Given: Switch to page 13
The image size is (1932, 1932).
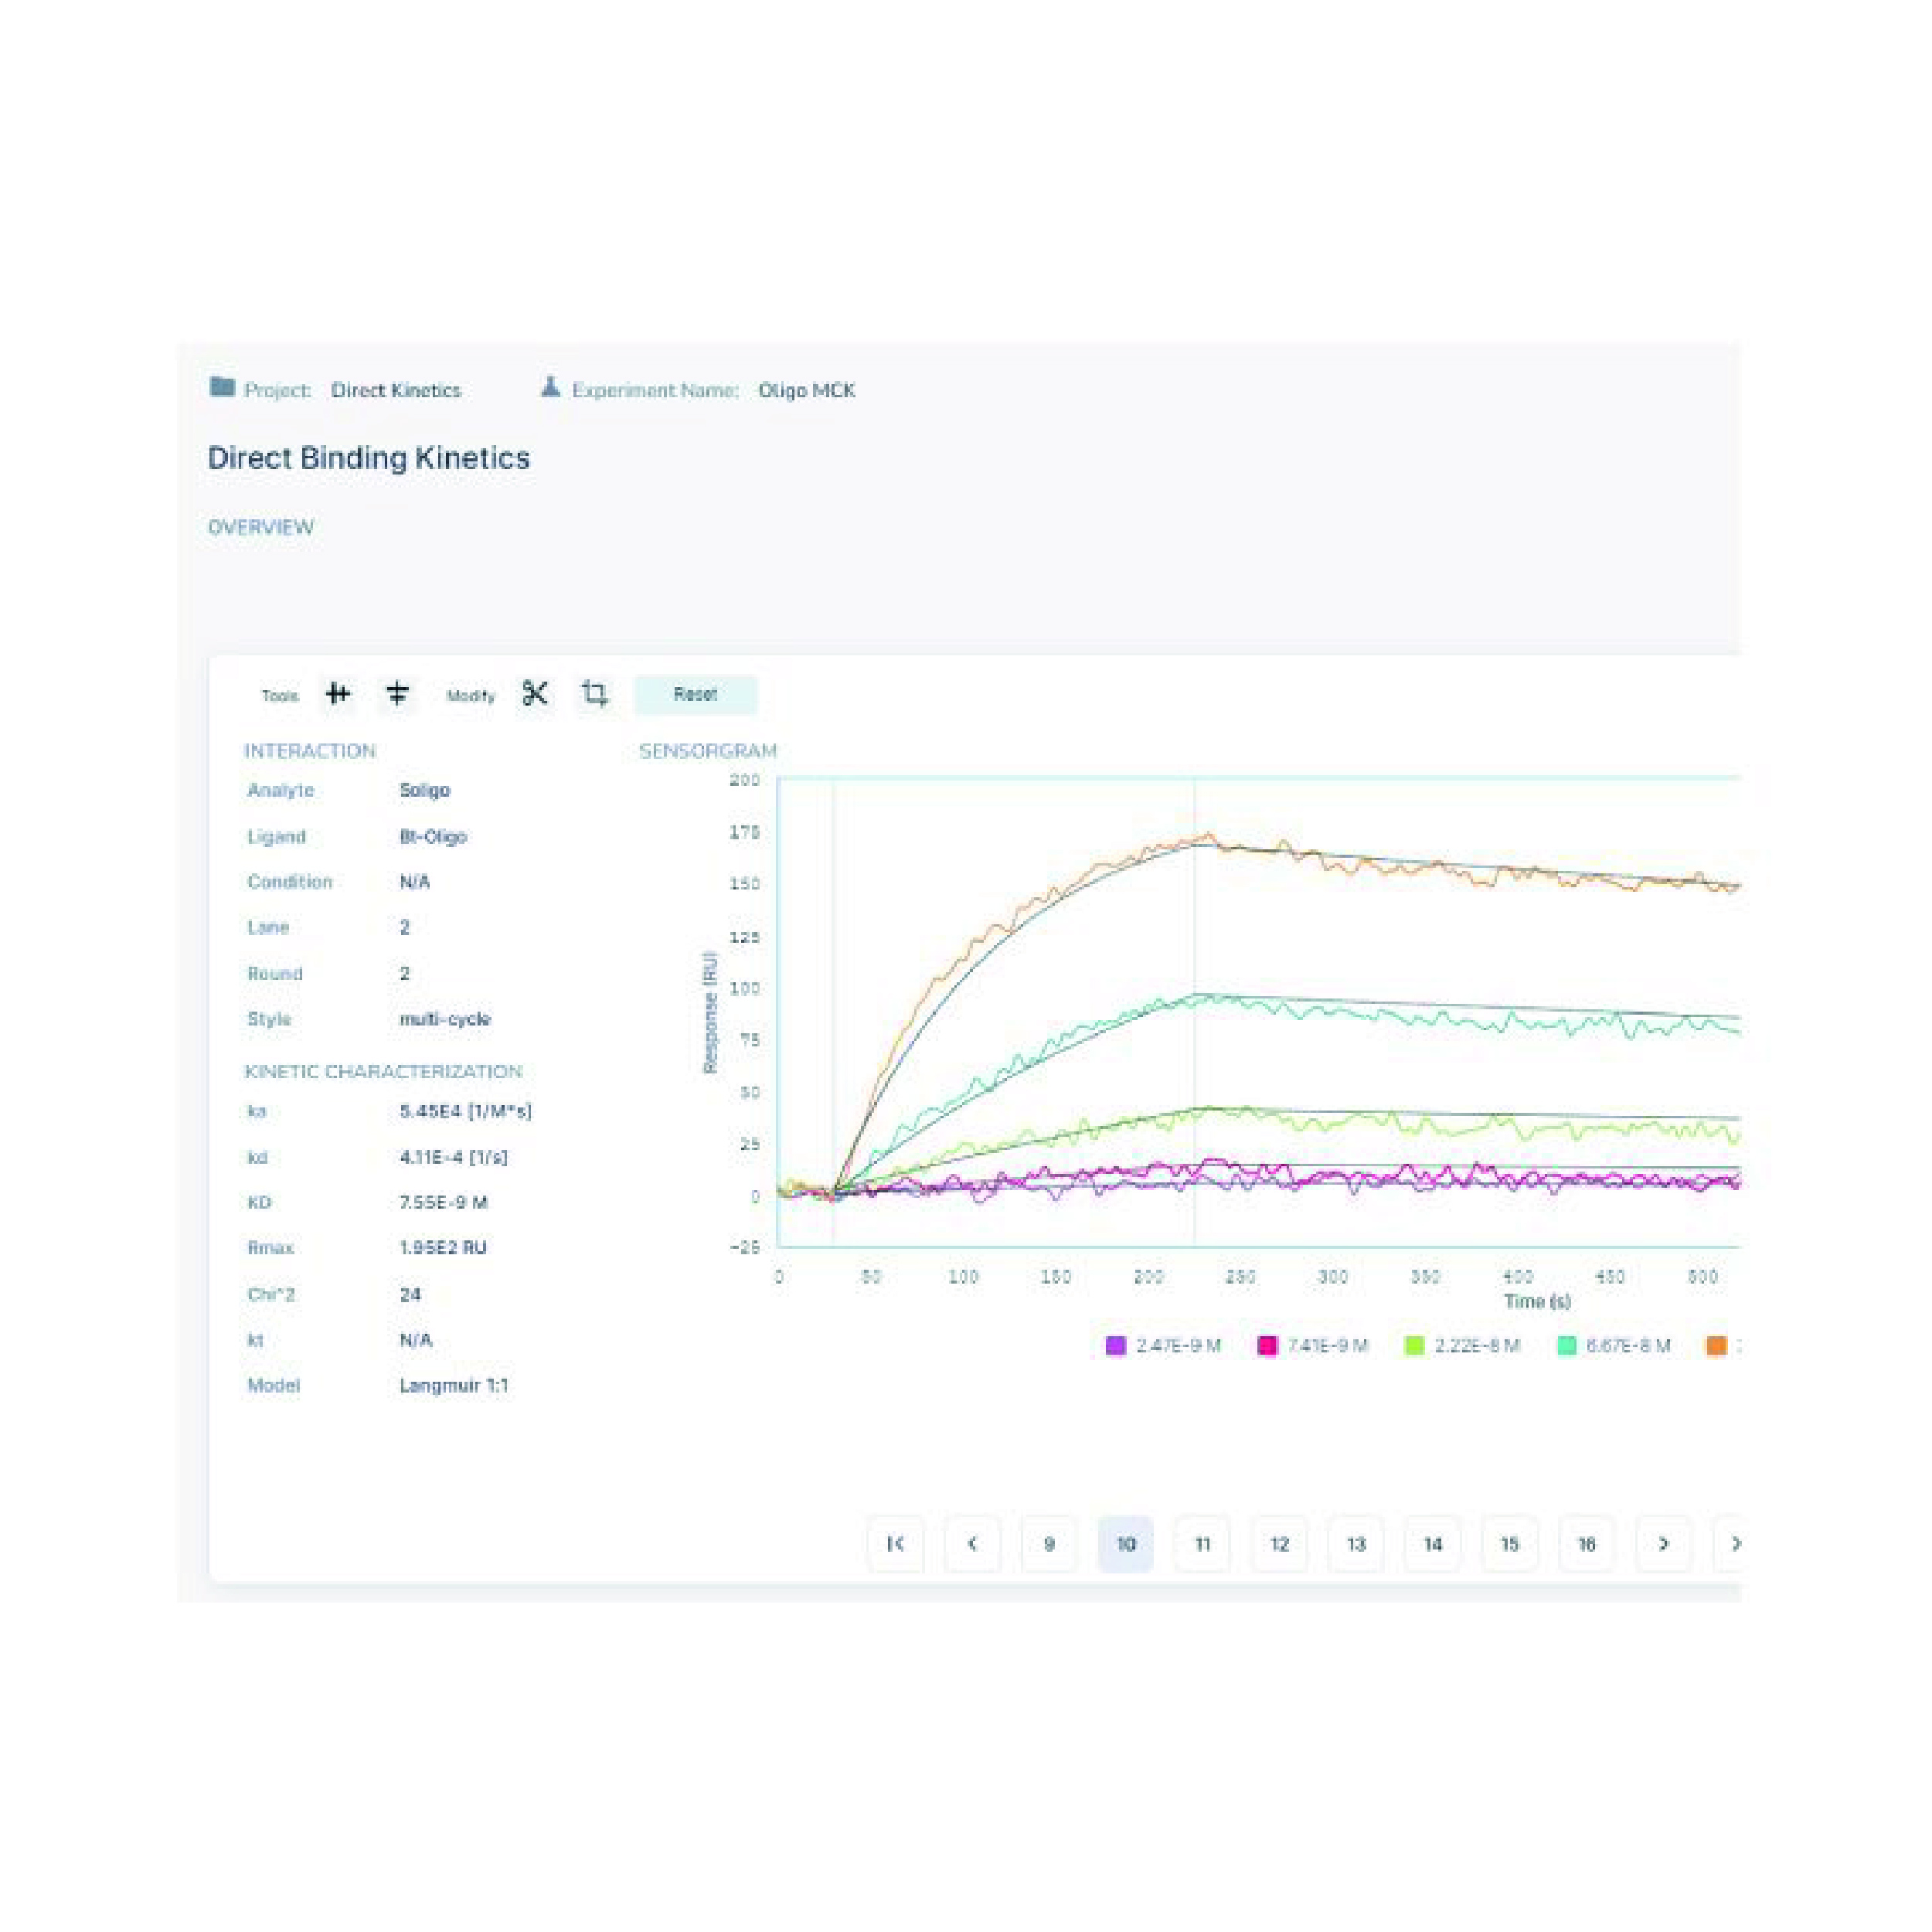Looking at the screenshot, I should coord(1356,1544).
